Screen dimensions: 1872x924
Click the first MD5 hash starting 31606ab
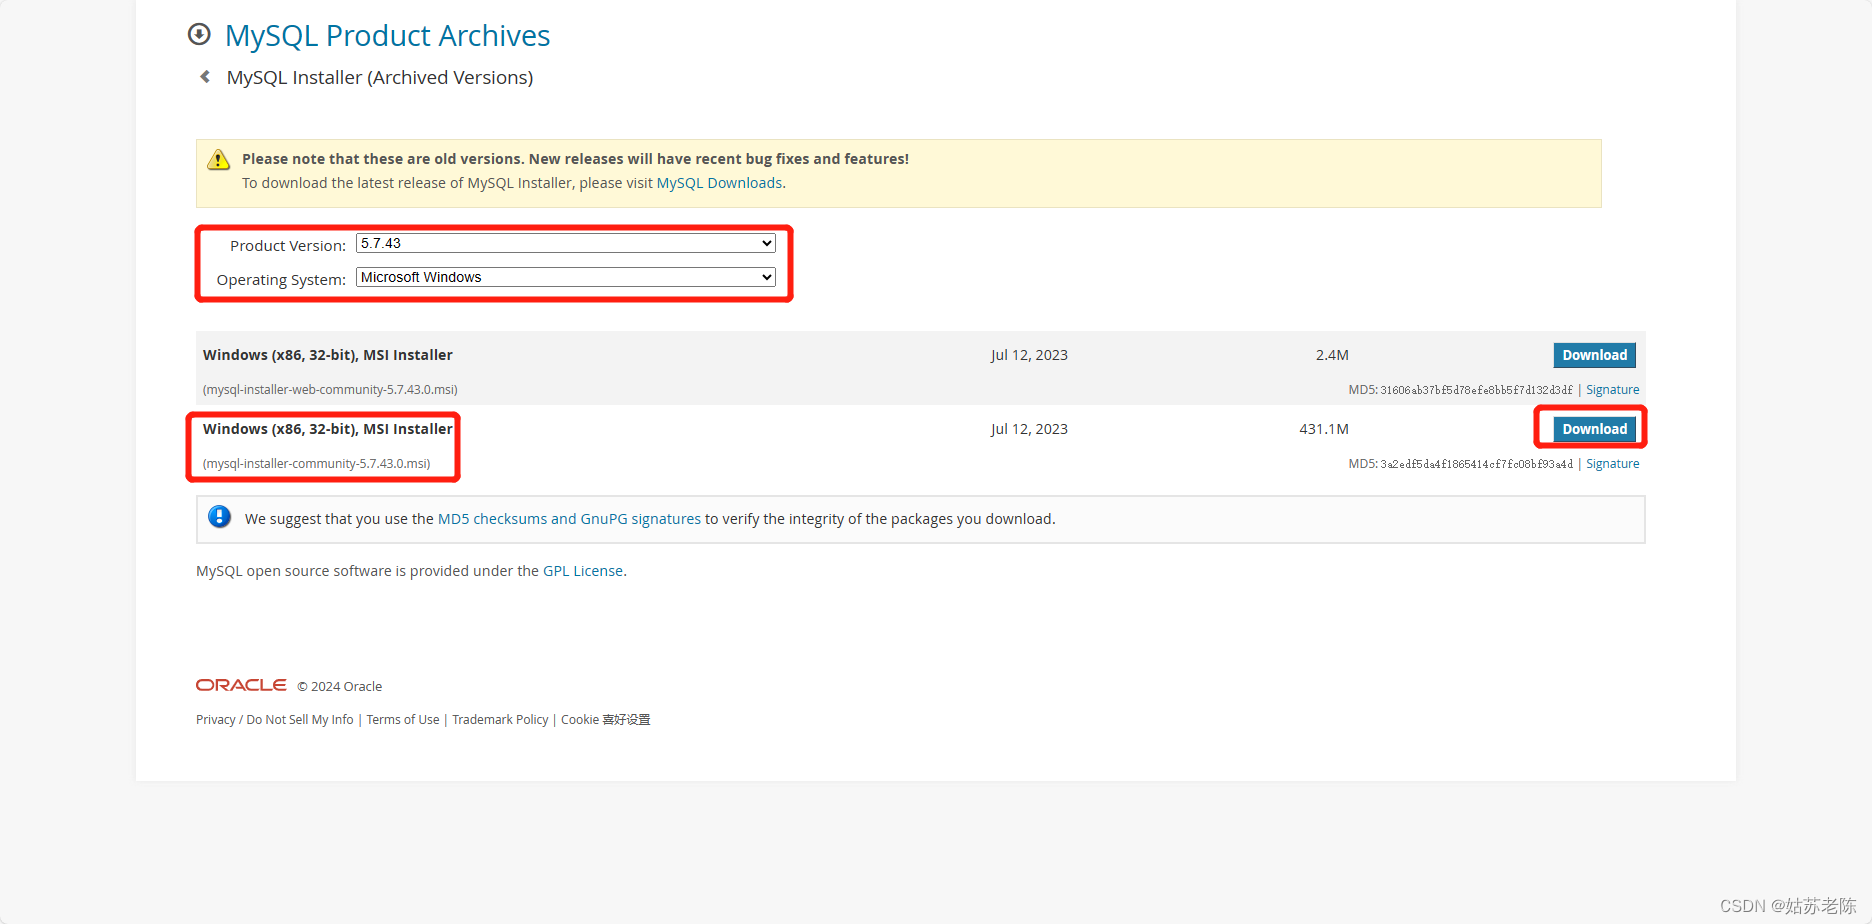pyautogui.click(x=1476, y=390)
